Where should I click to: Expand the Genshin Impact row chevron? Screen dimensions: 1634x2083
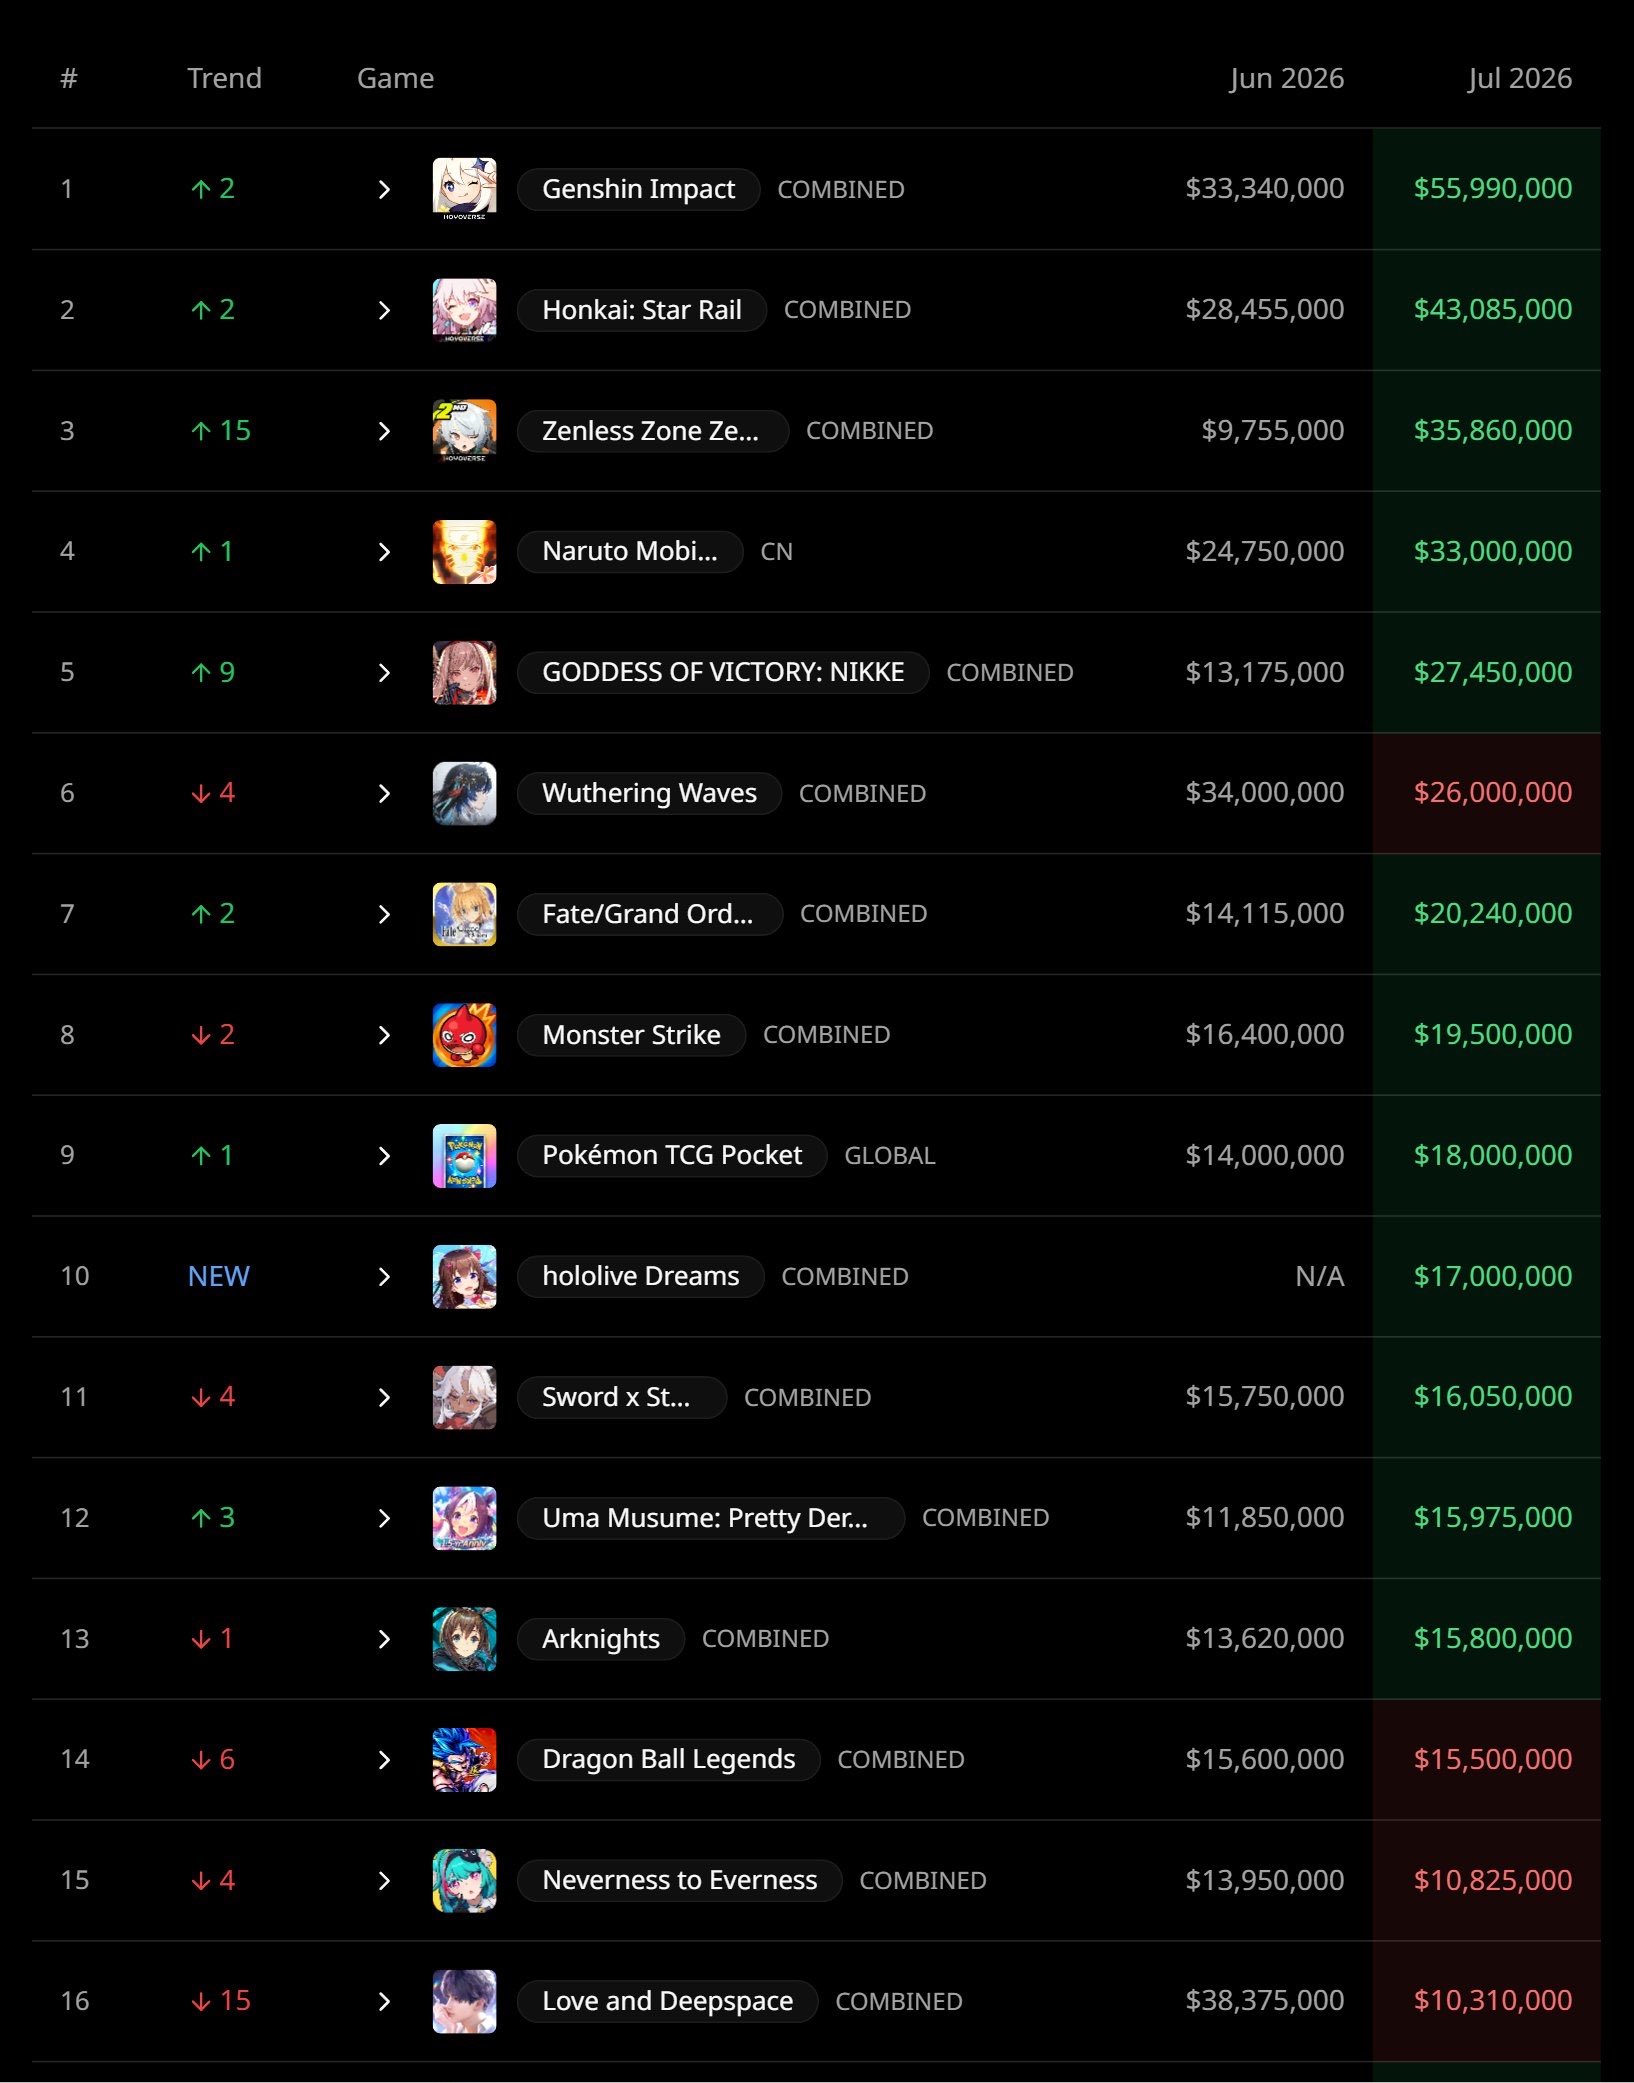point(384,189)
